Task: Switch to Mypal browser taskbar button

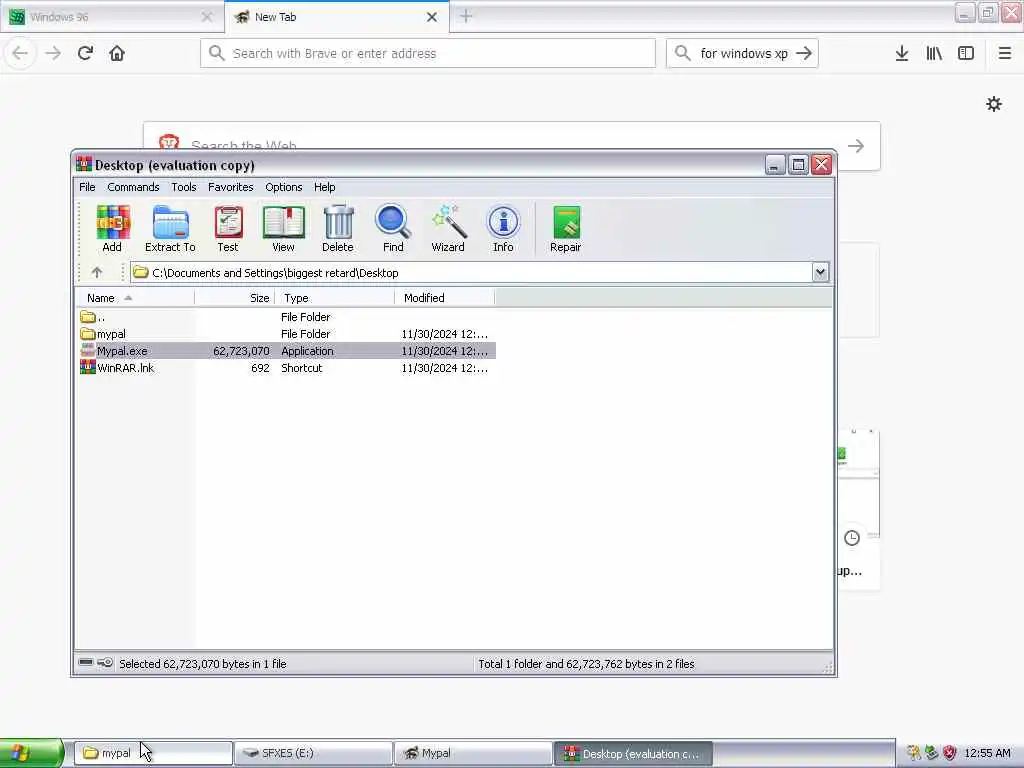Action: click(x=473, y=753)
